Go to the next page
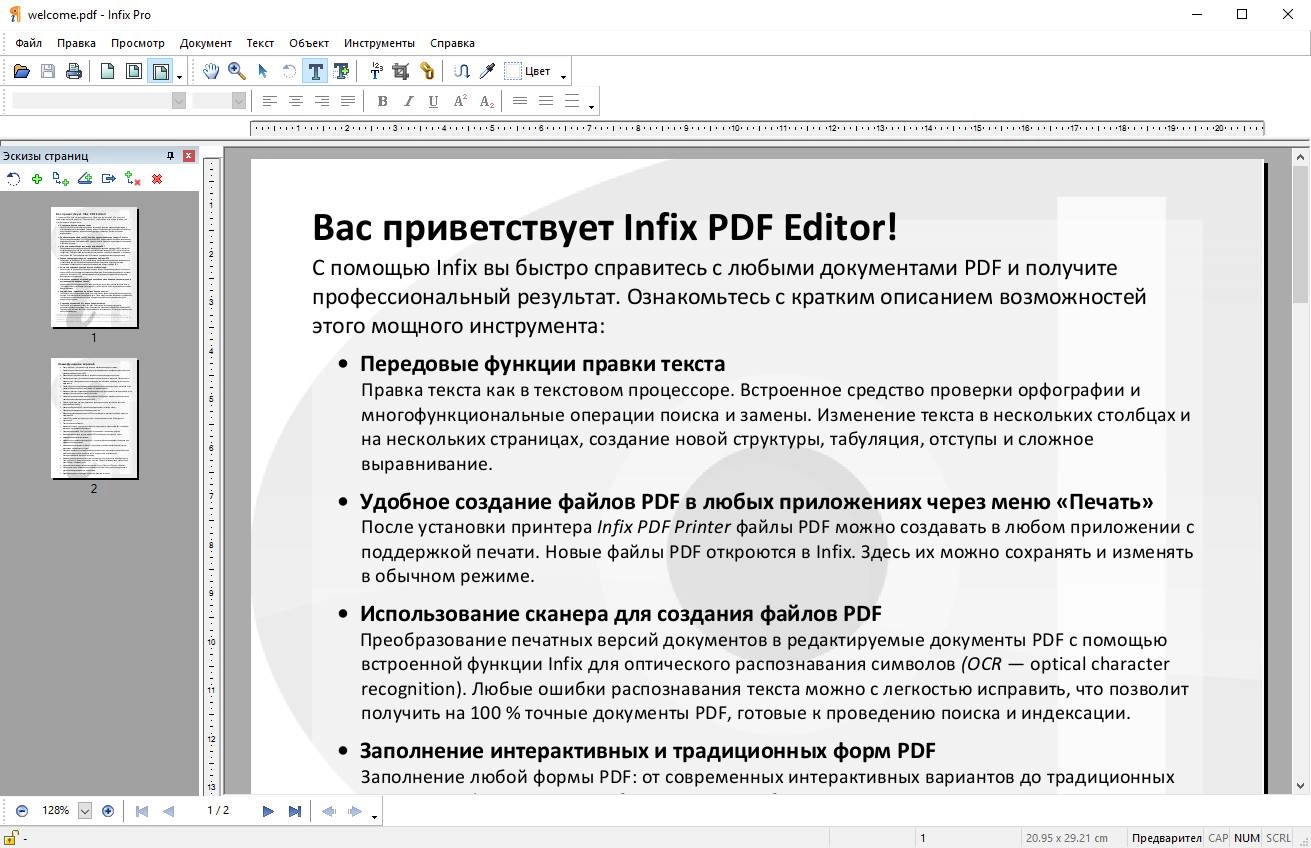 [268, 811]
